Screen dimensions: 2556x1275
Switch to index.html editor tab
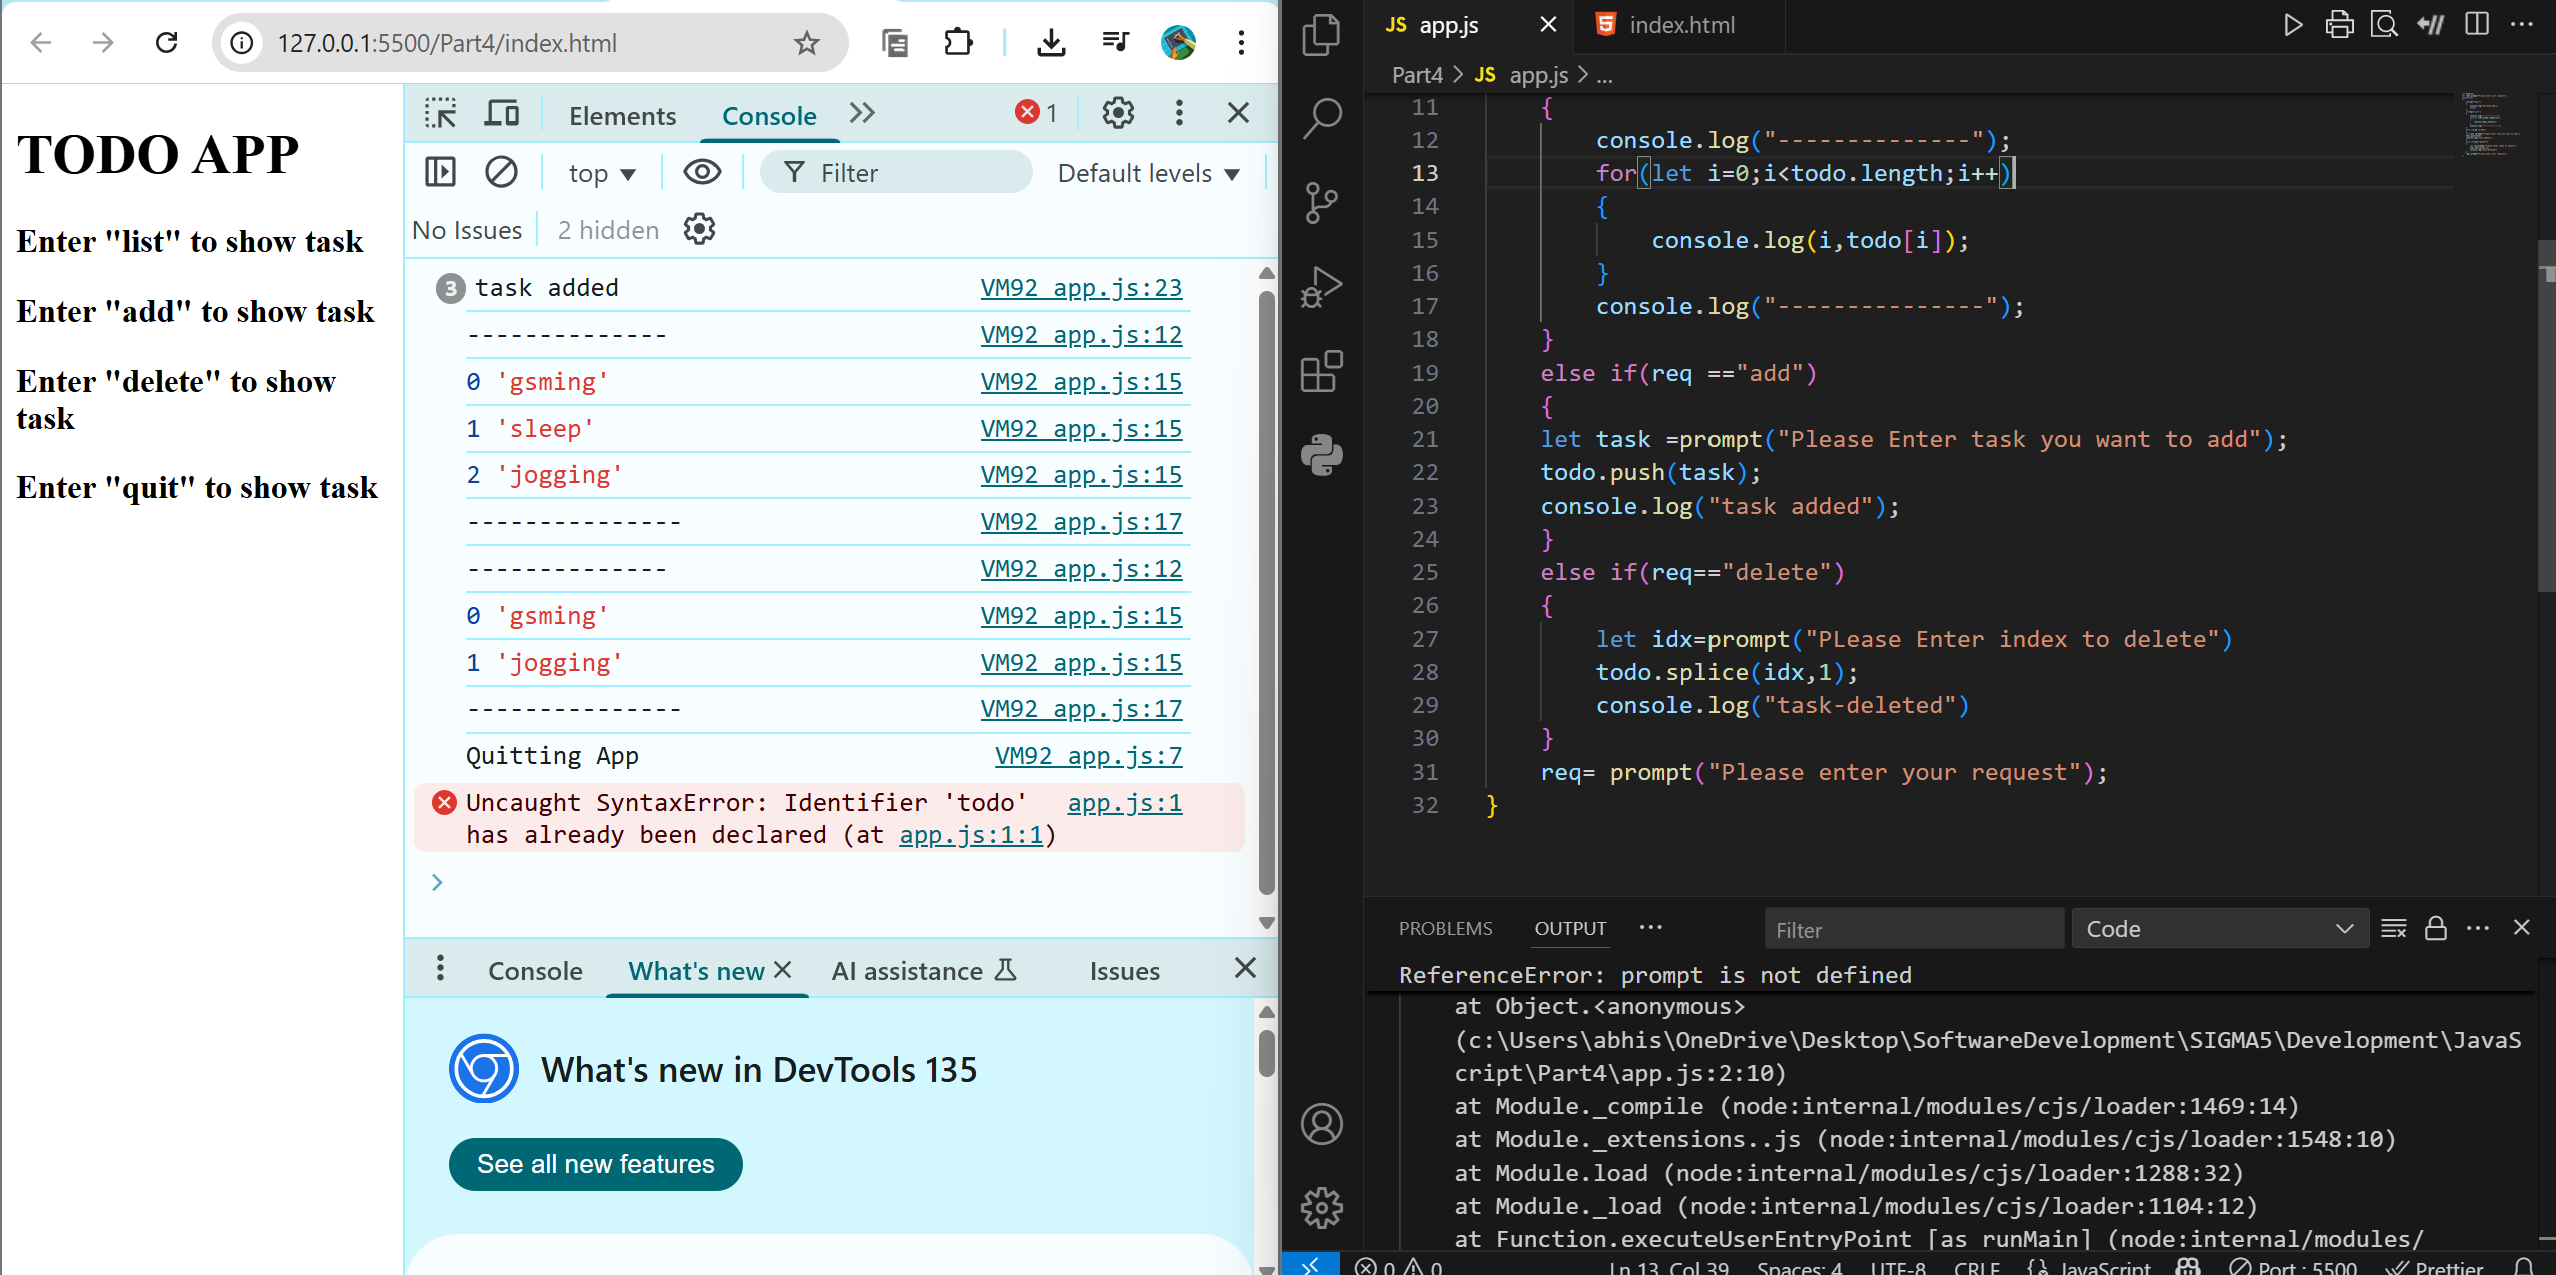(x=1681, y=25)
